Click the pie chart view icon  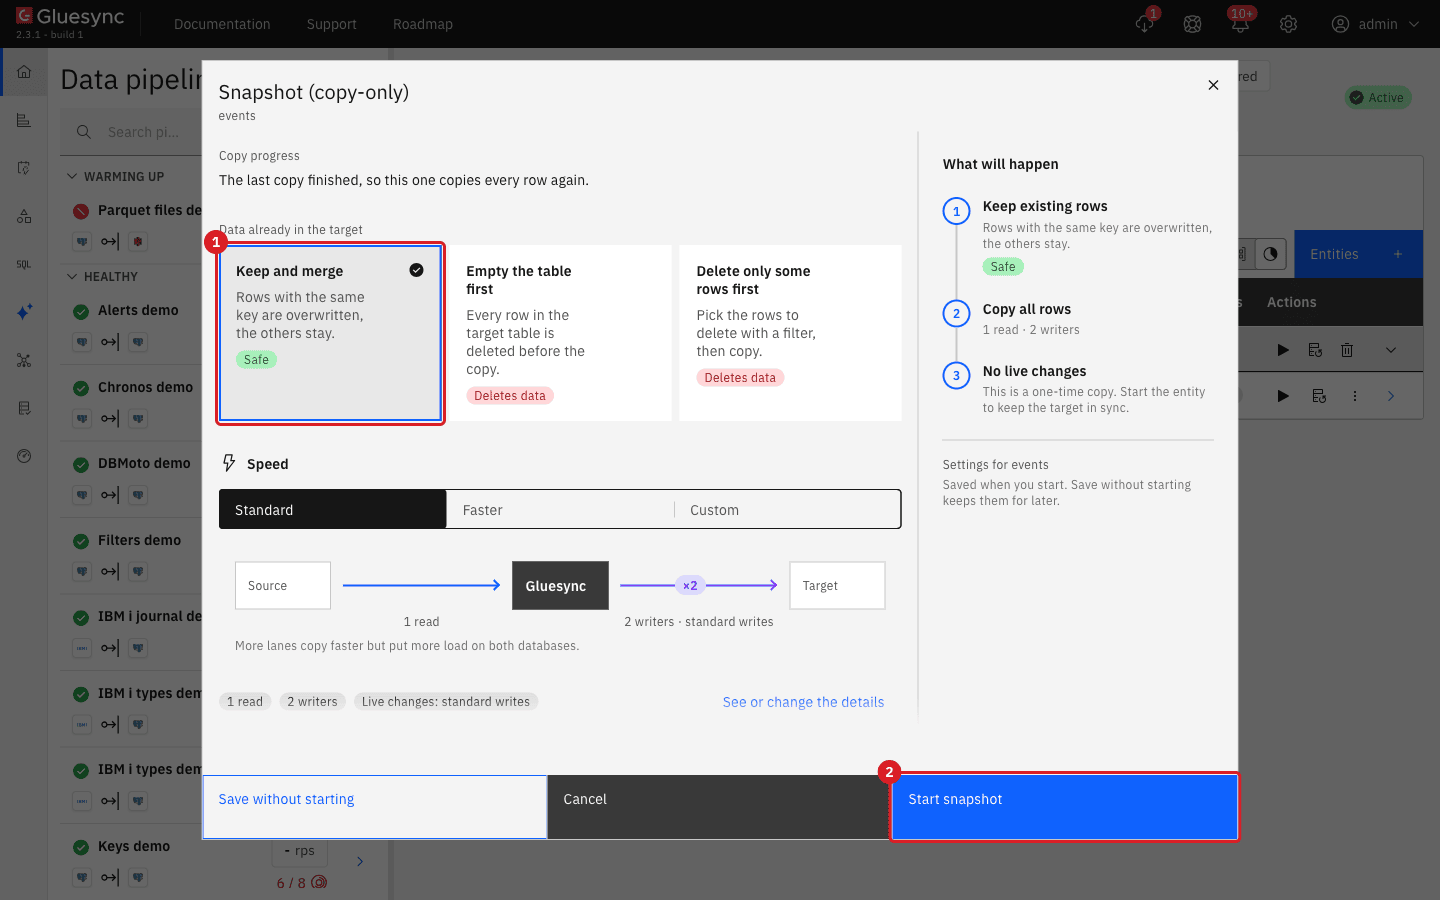pyautogui.click(x=1270, y=254)
